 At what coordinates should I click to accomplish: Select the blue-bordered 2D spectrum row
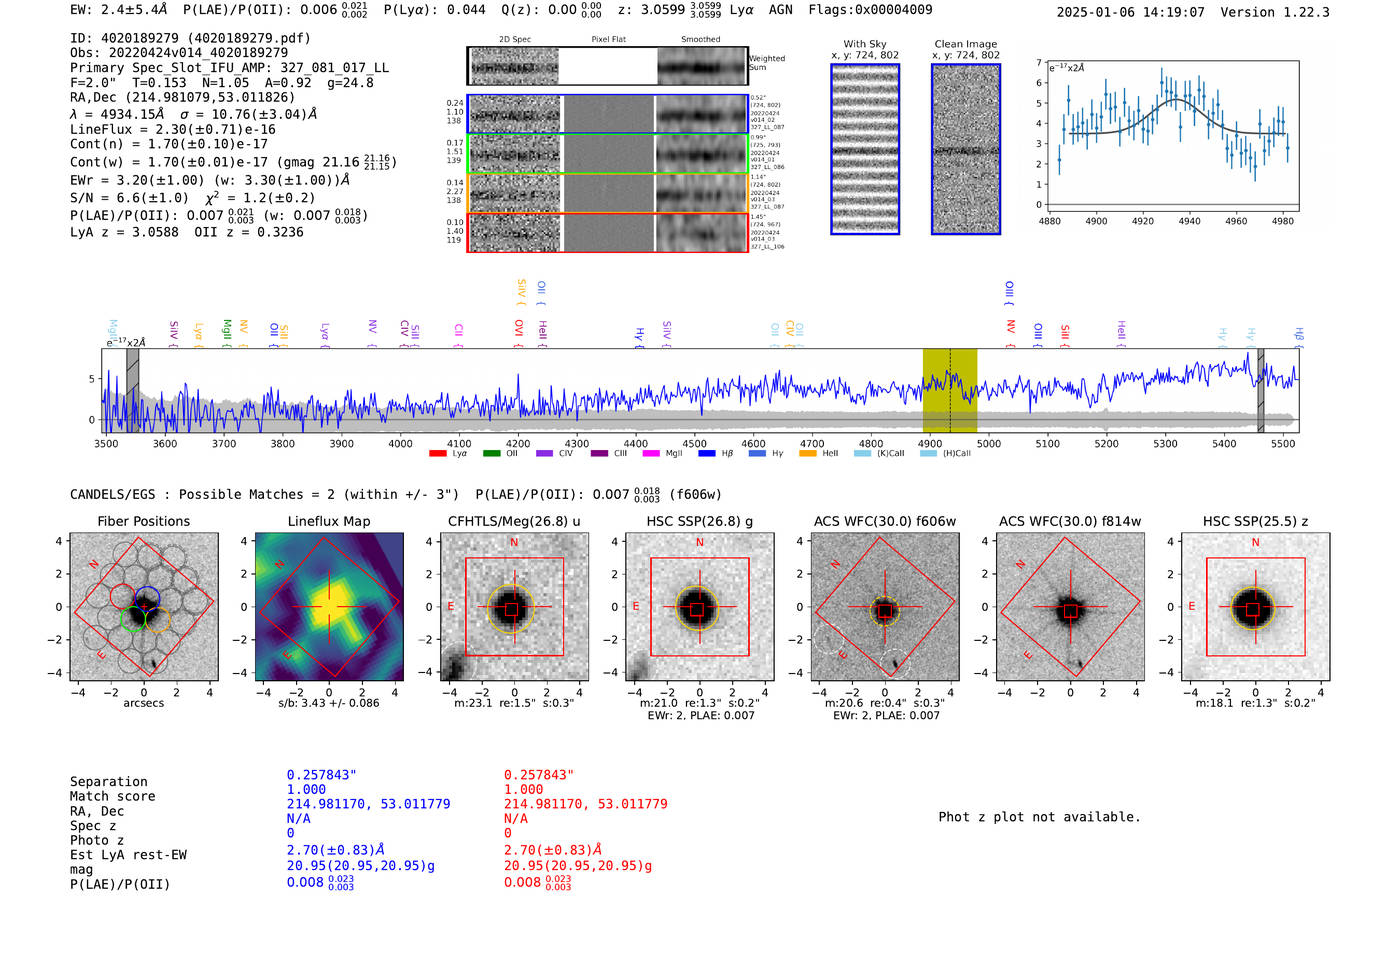[x=608, y=114]
